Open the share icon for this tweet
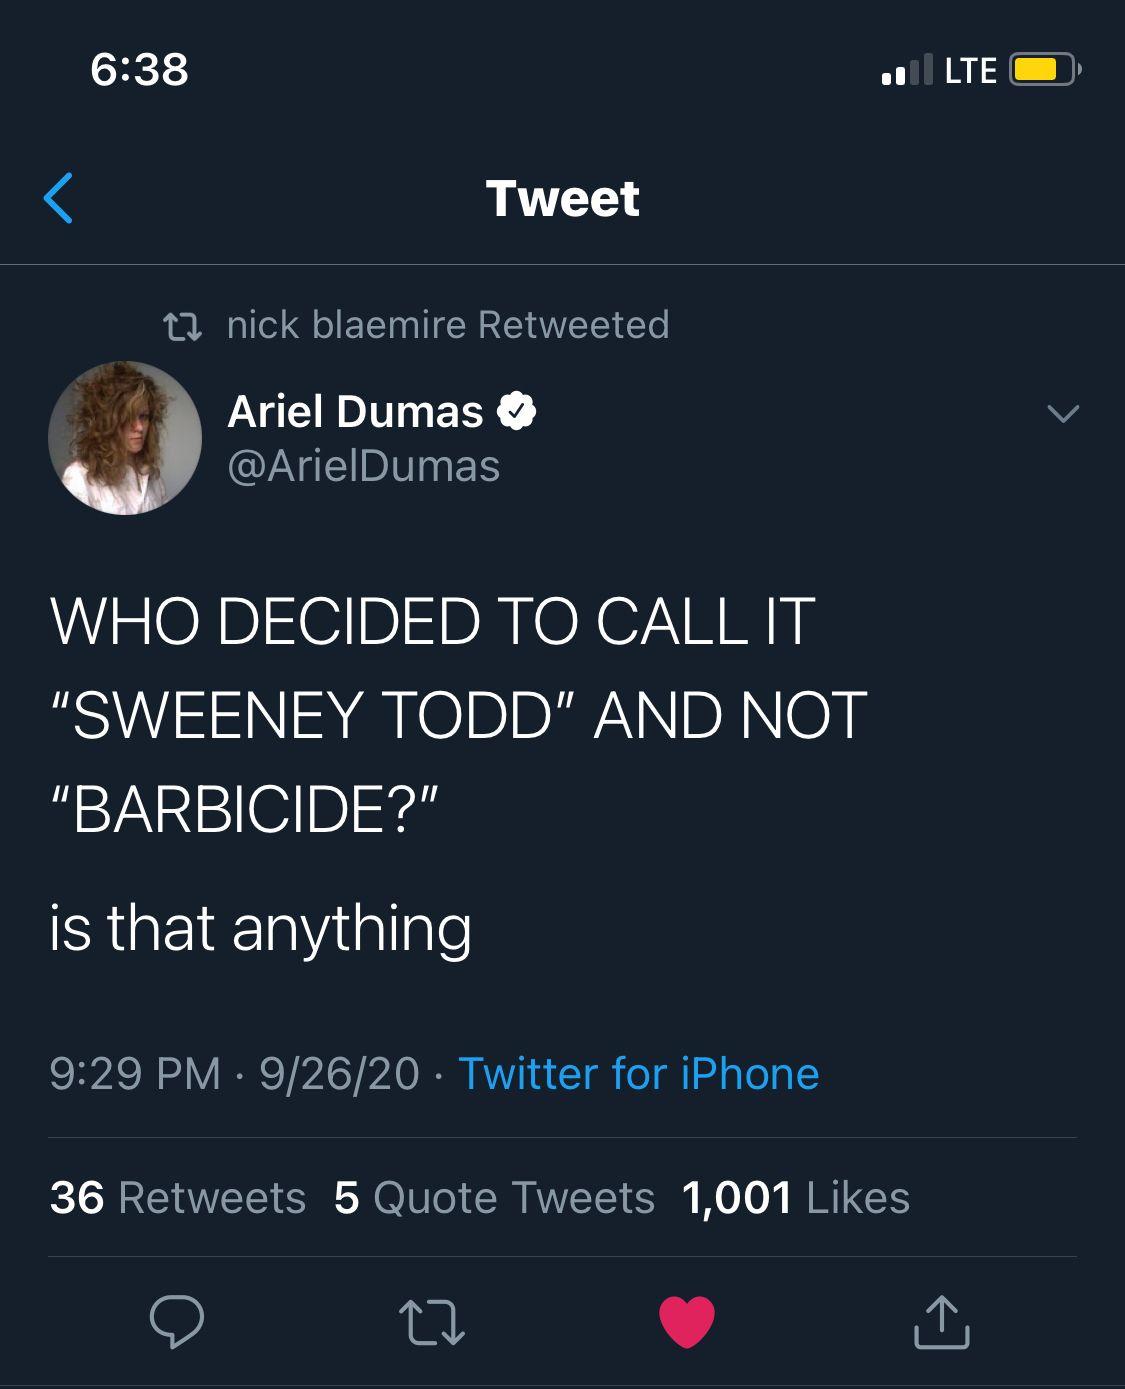 tap(941, 1321)
